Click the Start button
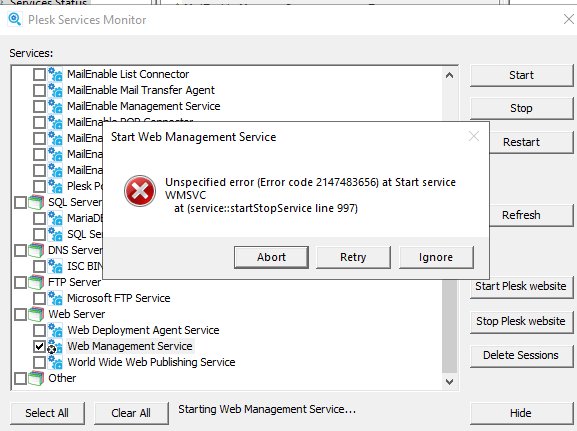This screenshot has width=577, height=431. point(521,75)
